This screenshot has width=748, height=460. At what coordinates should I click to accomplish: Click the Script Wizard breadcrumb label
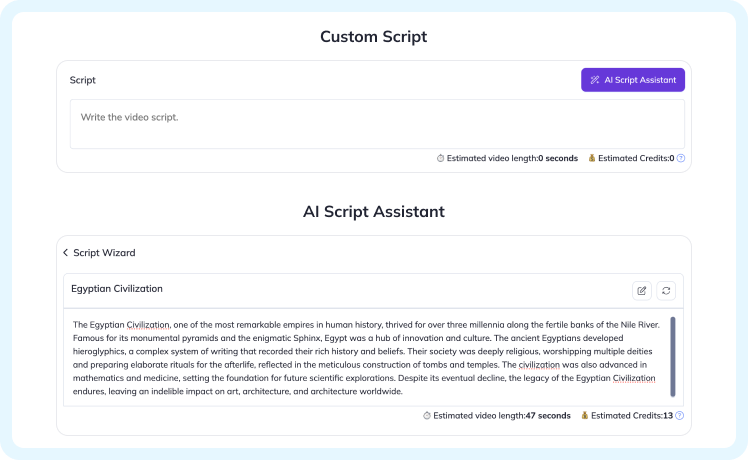click(x=104, y=253)
